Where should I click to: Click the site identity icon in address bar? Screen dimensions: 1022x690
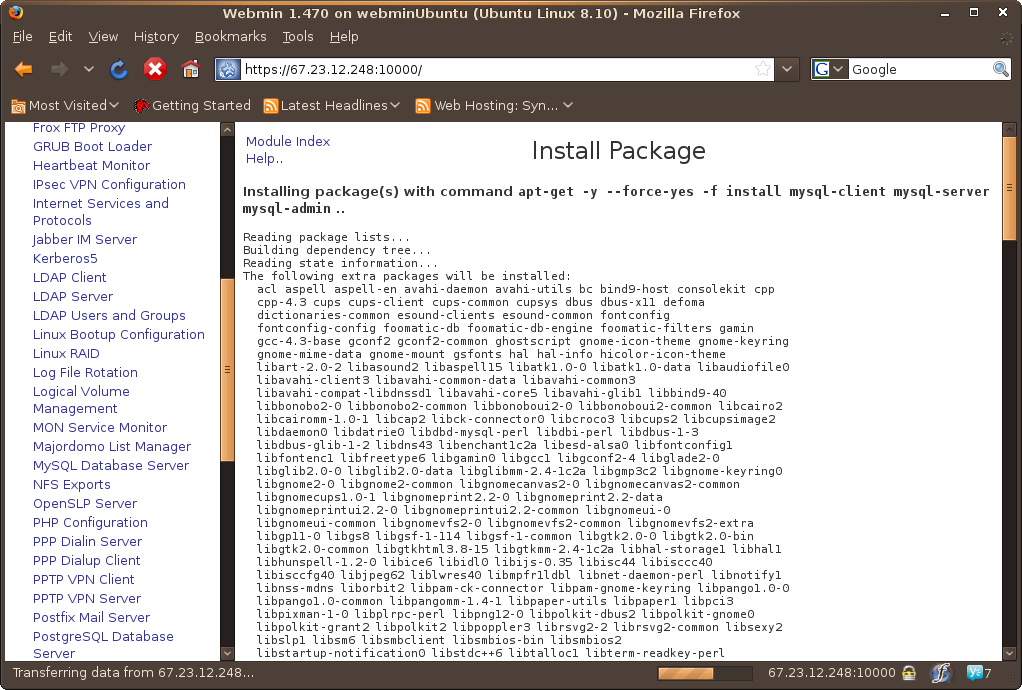[229, 69]
